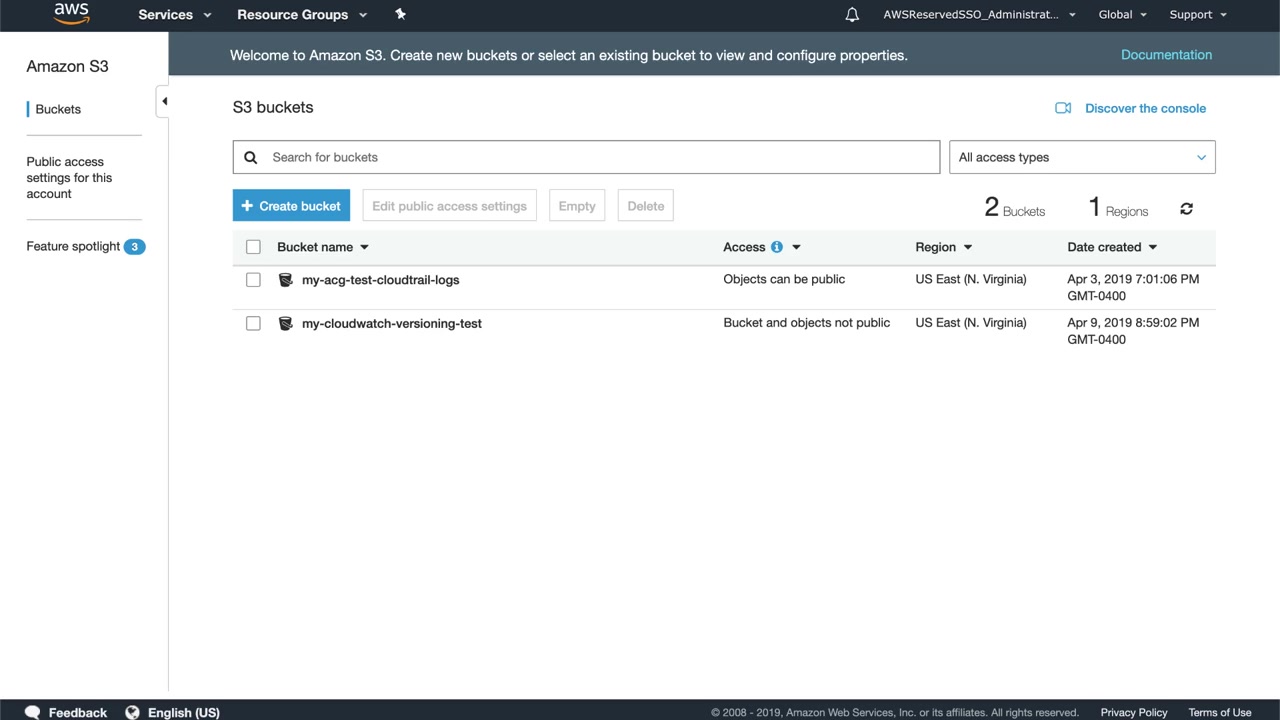This screenshot has height=720, width=1280.
Task: Click the Feedback link in footer
Action: pos(78,712)
